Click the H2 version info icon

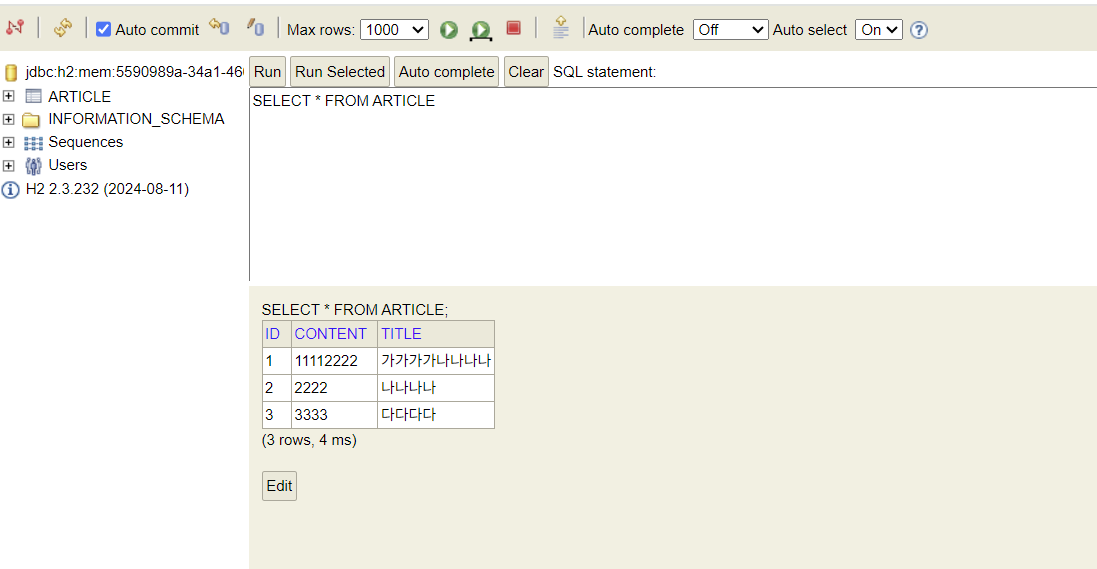coord(10,190)
